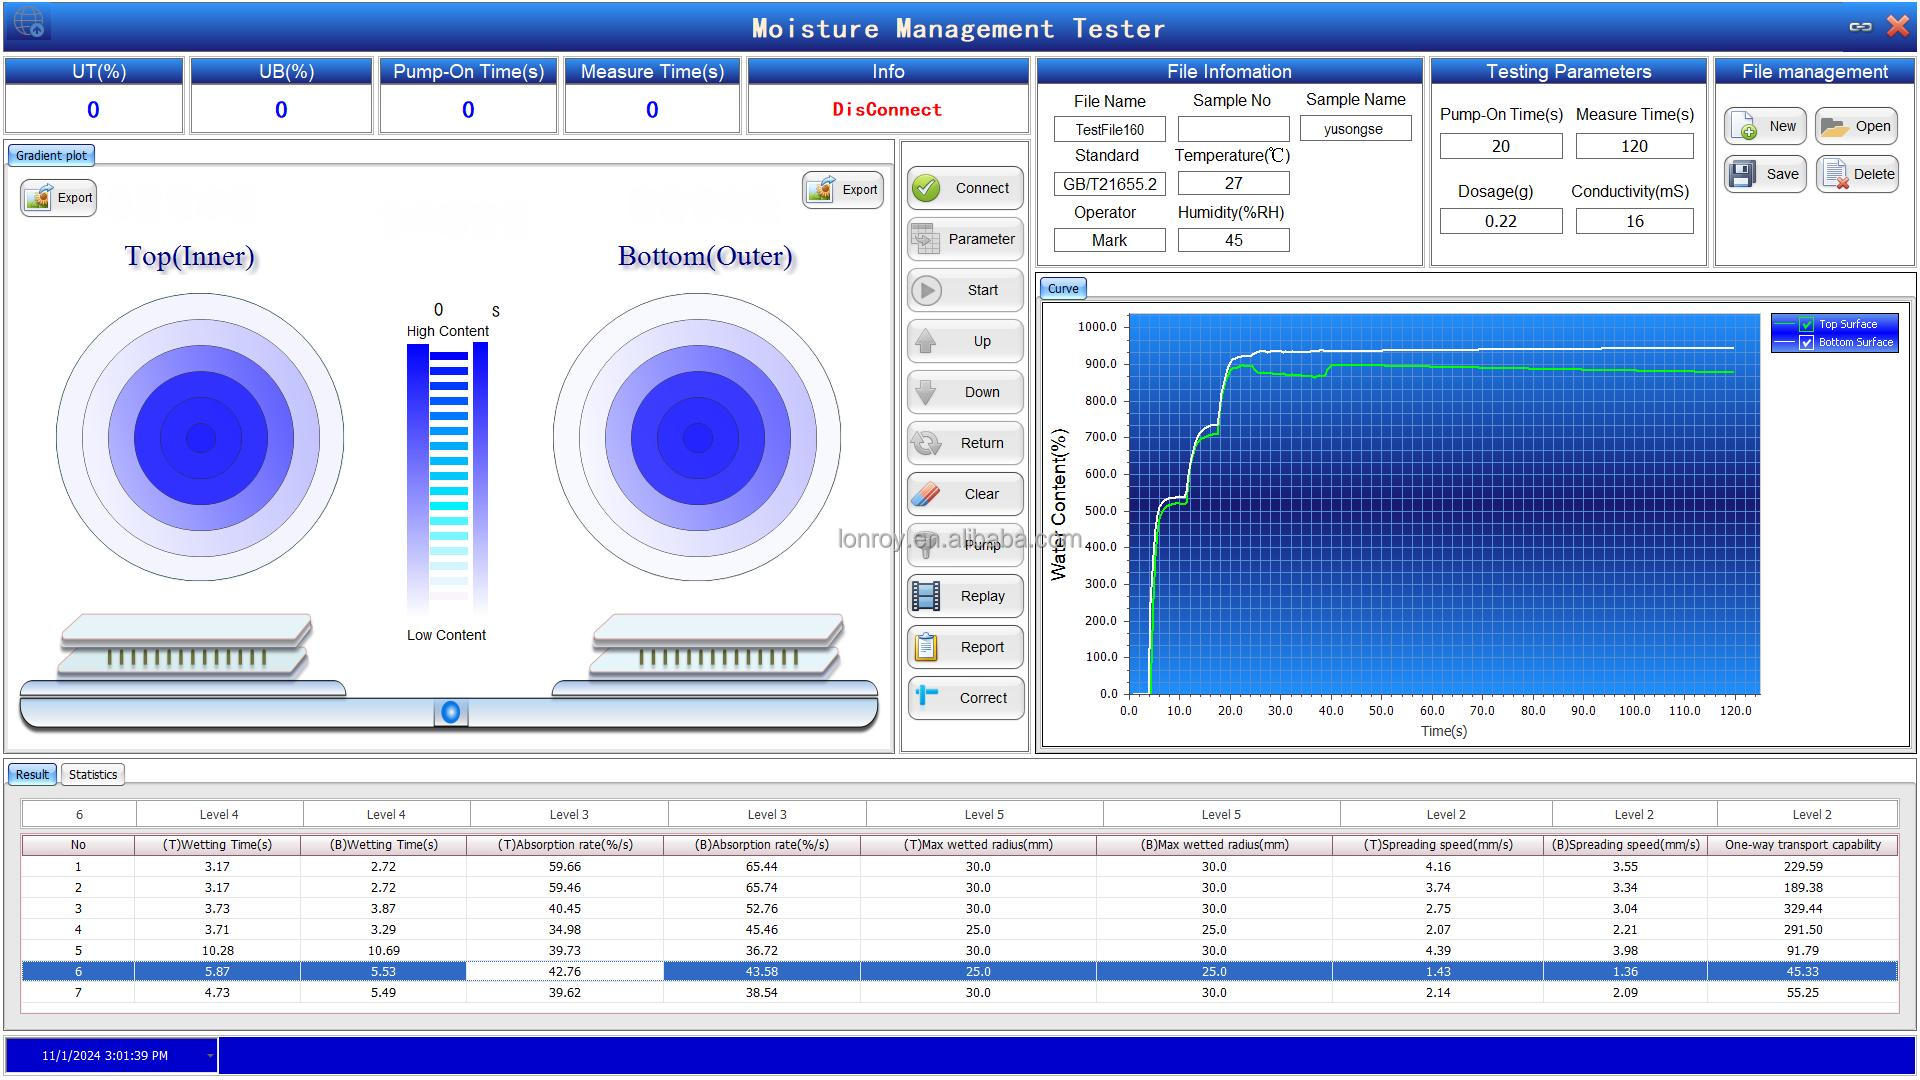Viewport: 1920px width, 1080px height.
Task: Save the file with the floppy disk button
Action: tap(1765, 174)
